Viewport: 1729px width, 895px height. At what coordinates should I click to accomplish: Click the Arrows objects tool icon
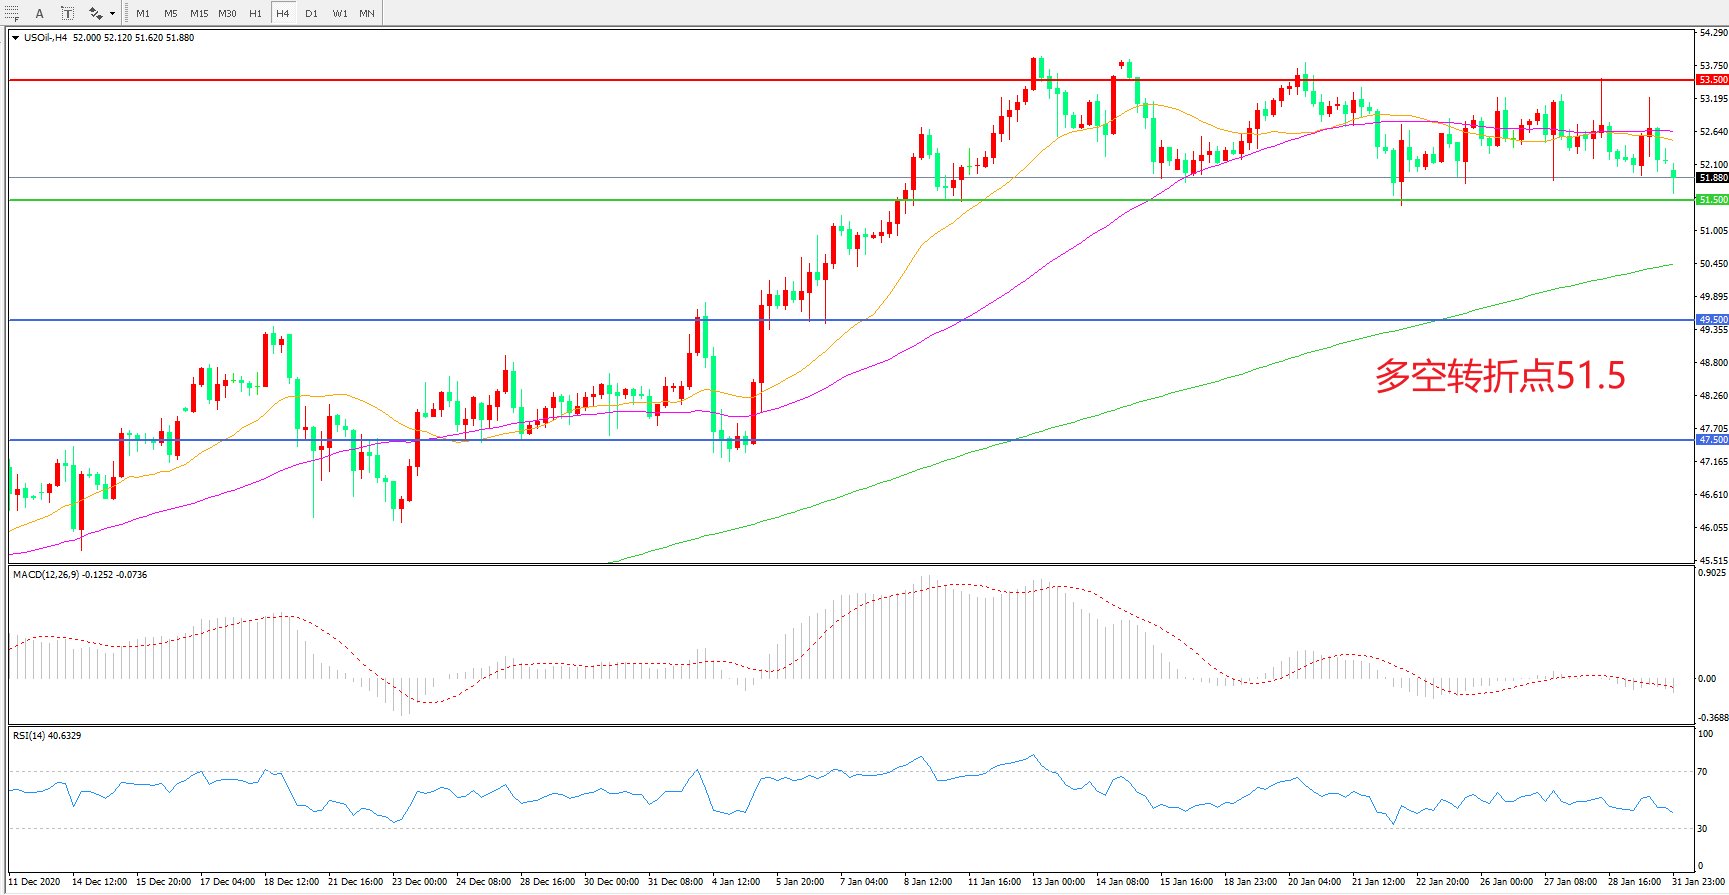(x=95, y=13)
